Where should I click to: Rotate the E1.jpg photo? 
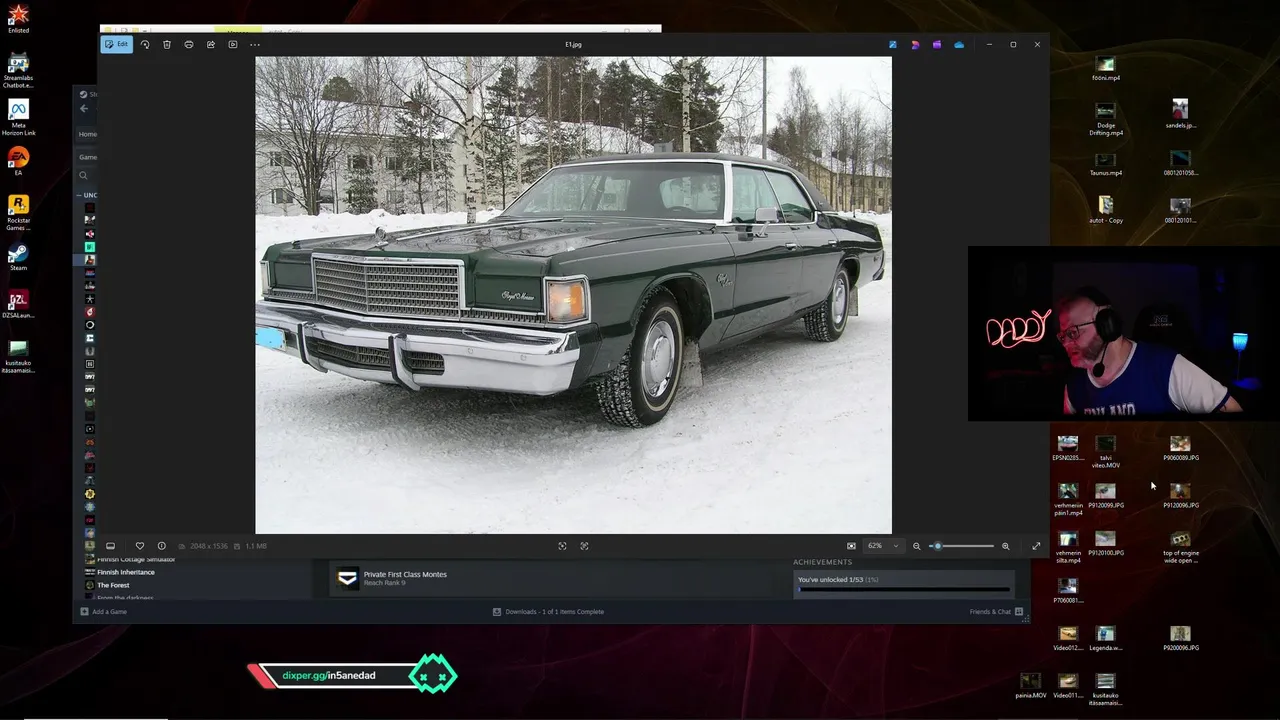click(x=145, y=44)
